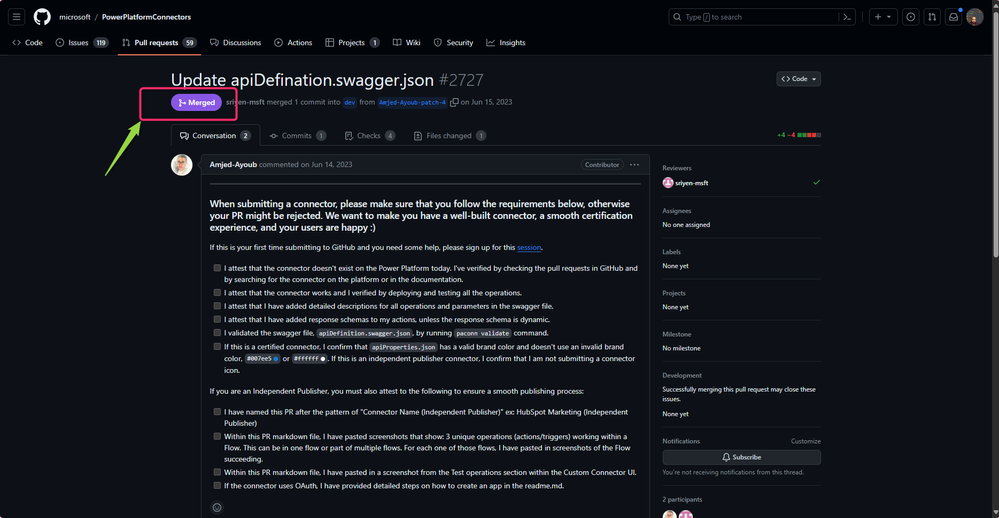This screenshot has width=999, height=518.
Task: Add a reaction with the smiley icon
Action: (217, 508)
